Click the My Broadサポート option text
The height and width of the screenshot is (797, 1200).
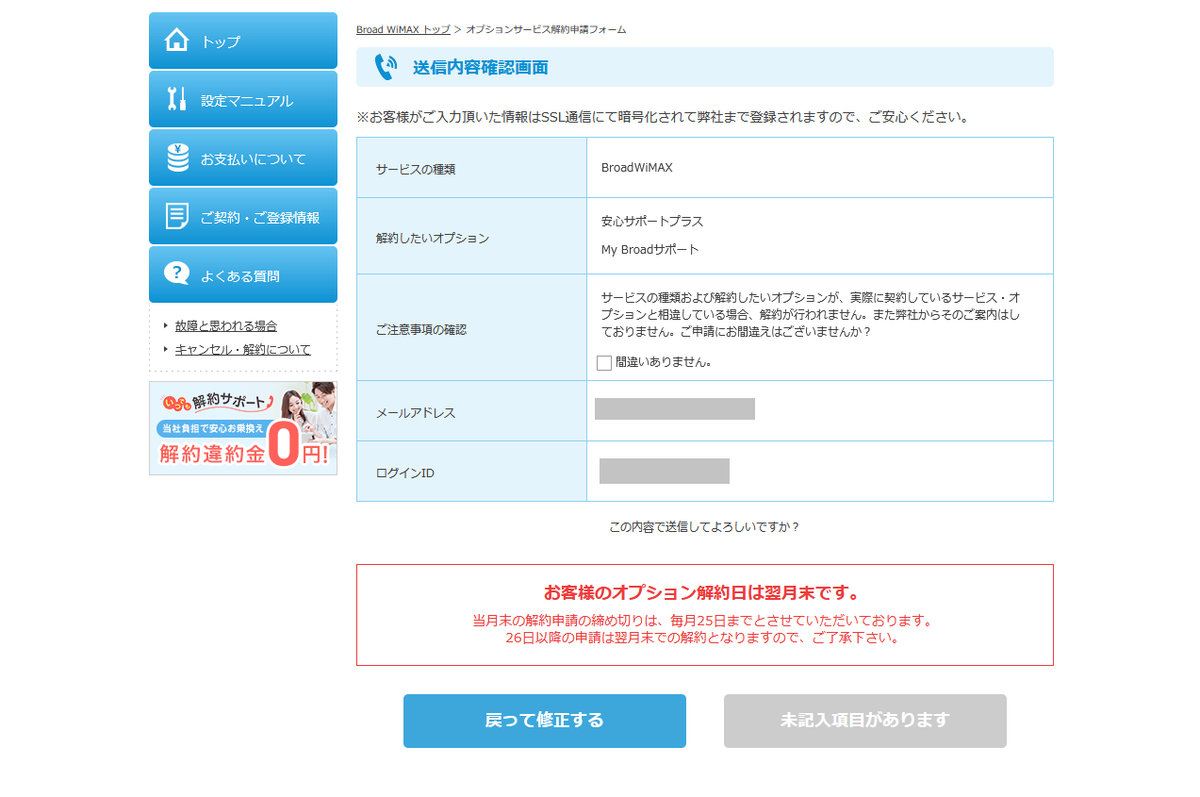650,249
